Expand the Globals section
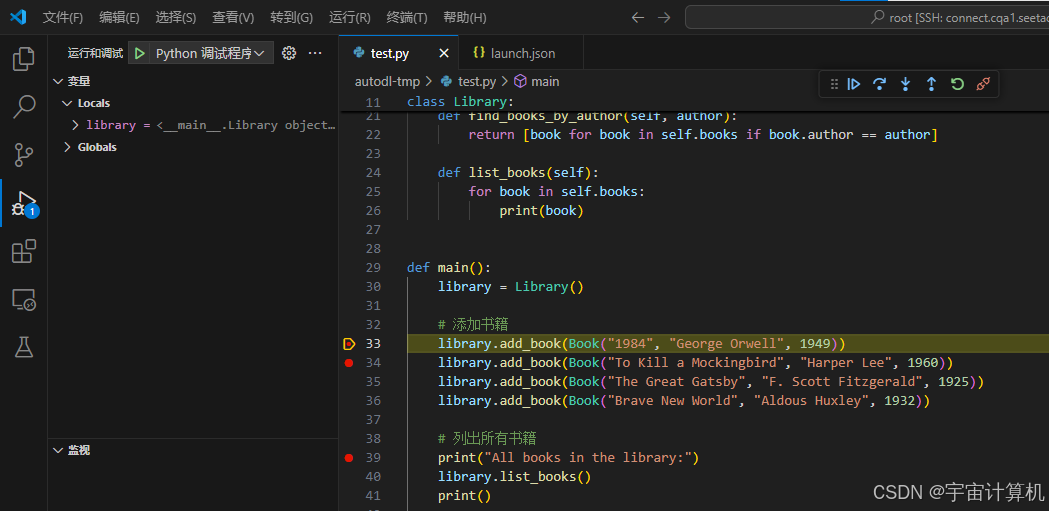Viewport: 1049px width, 511px height. tap(67, 147)
